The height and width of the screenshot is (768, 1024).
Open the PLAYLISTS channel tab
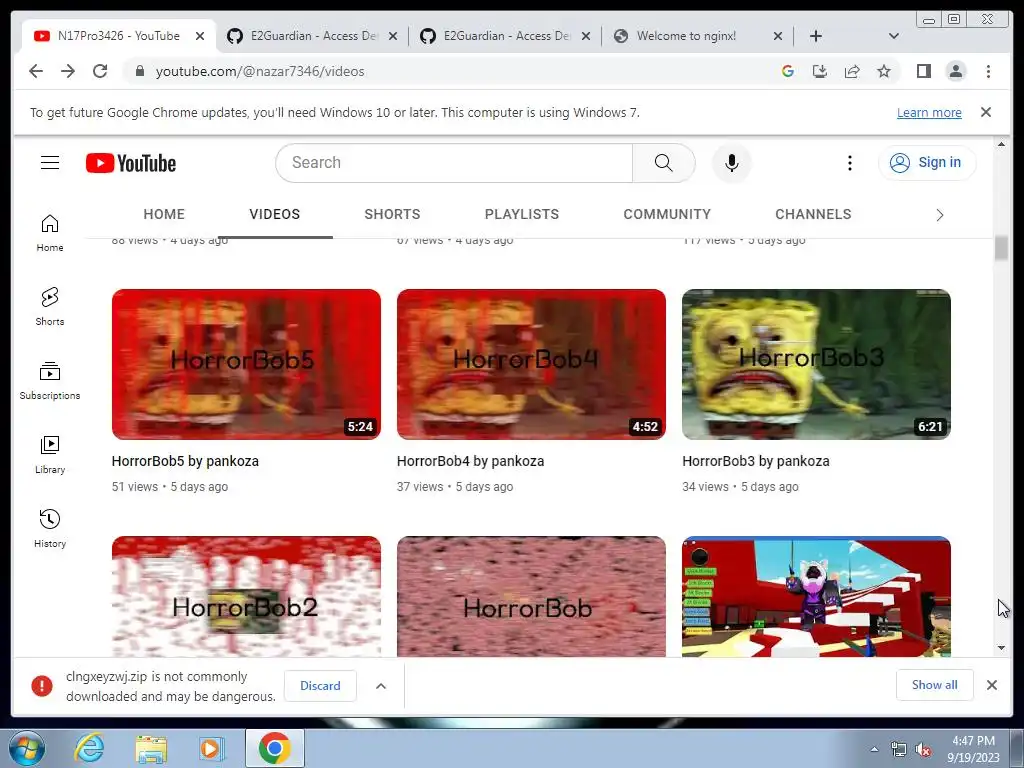tap(522, 214)
